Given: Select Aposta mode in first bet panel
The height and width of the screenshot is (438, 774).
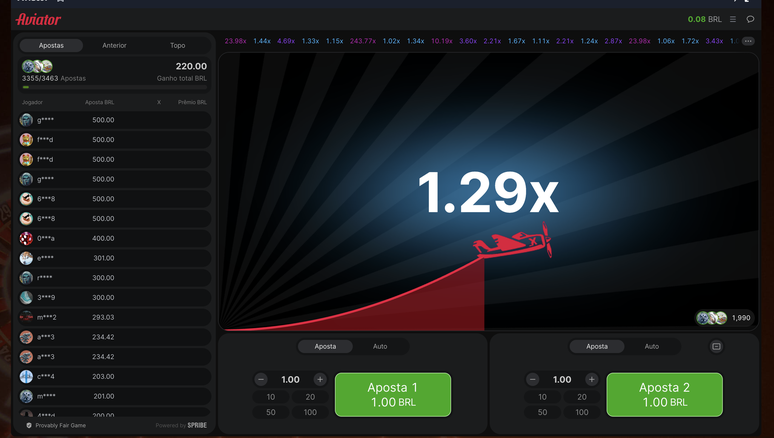Looking at the screenshot, I should pos(325,346).
